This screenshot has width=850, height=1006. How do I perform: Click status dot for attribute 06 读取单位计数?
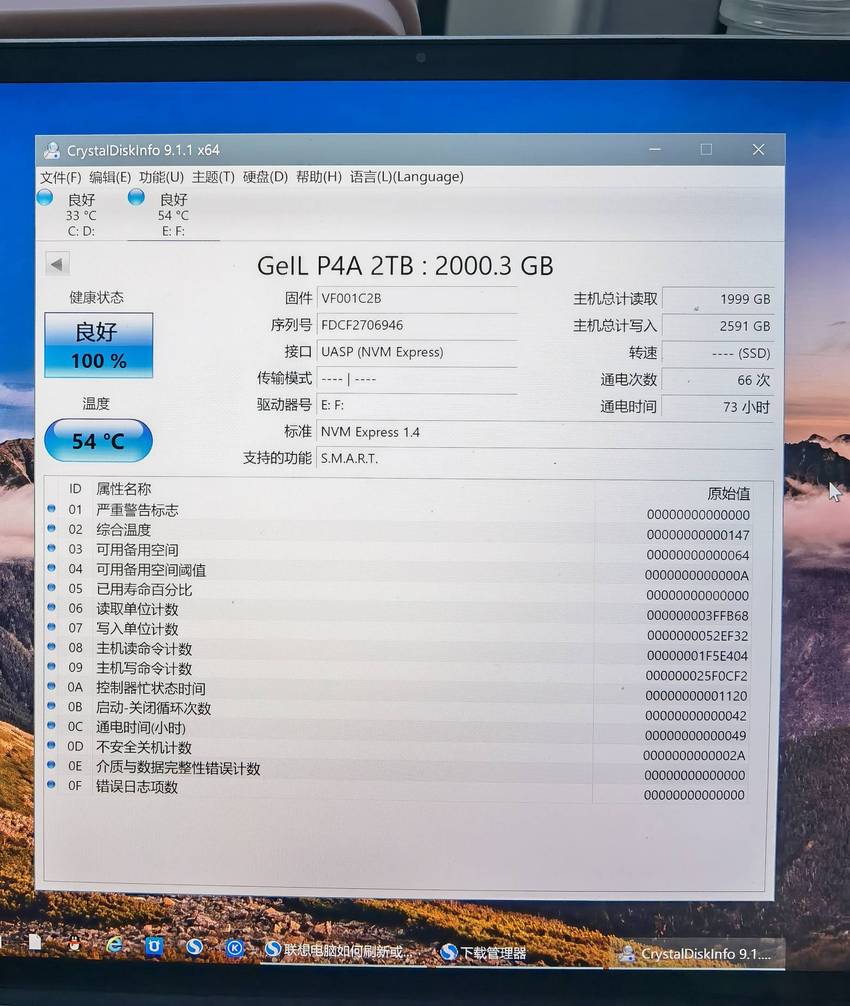(x=51, y=608)
